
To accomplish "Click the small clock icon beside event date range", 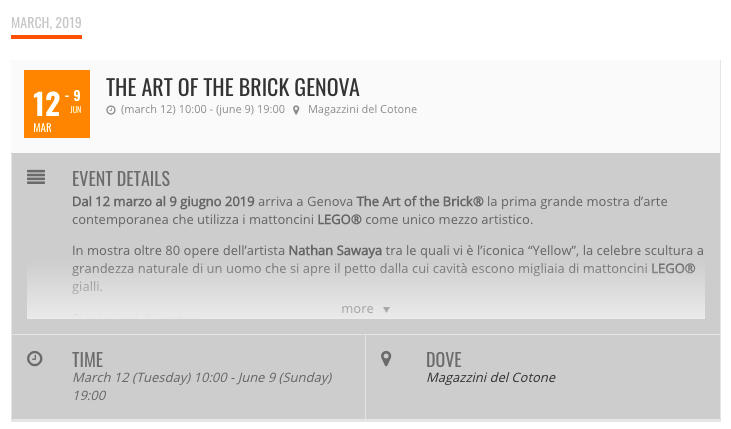I will (x=111, y=110).
